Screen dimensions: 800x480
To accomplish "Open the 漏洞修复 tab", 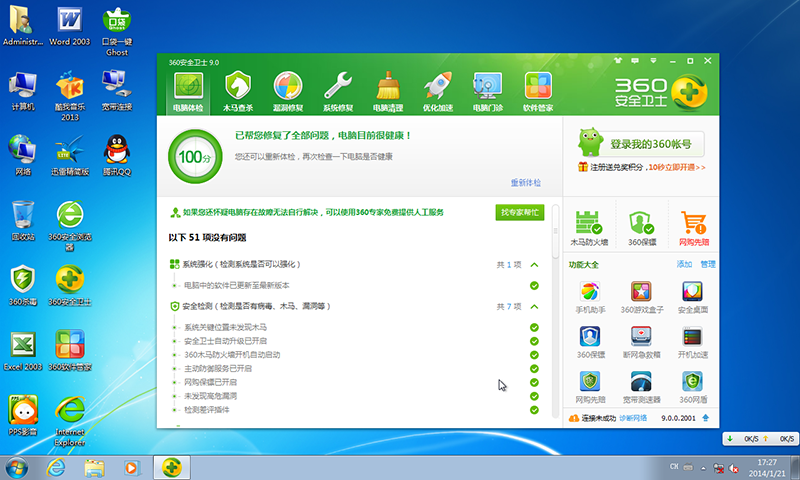I will coord(288,92).
